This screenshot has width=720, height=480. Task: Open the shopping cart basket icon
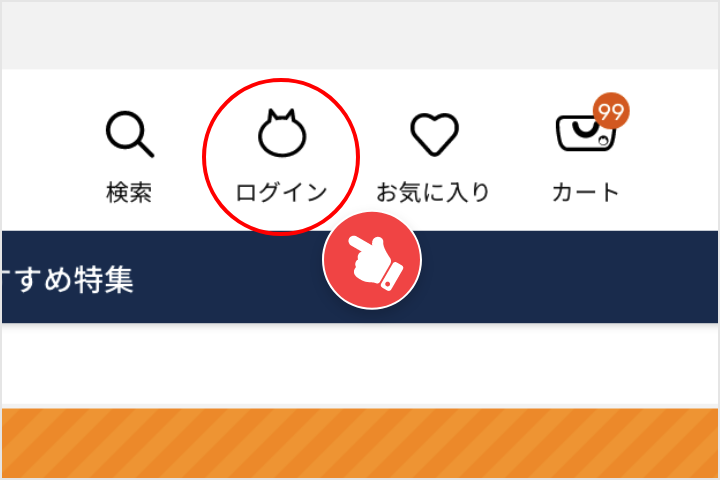point(585,134)
